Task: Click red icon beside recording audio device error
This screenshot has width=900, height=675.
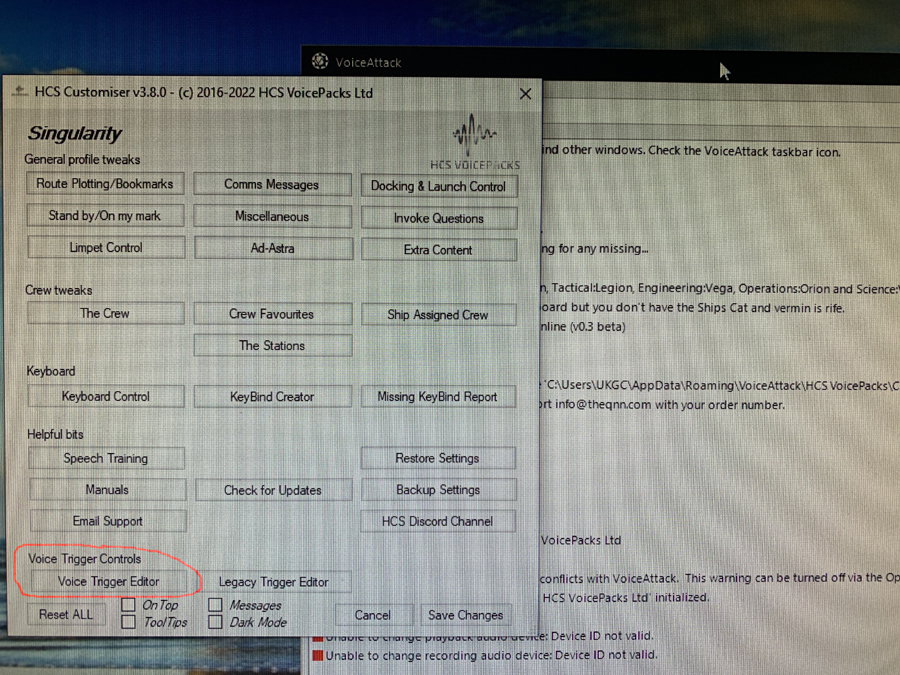Action: tap(317, 655)
